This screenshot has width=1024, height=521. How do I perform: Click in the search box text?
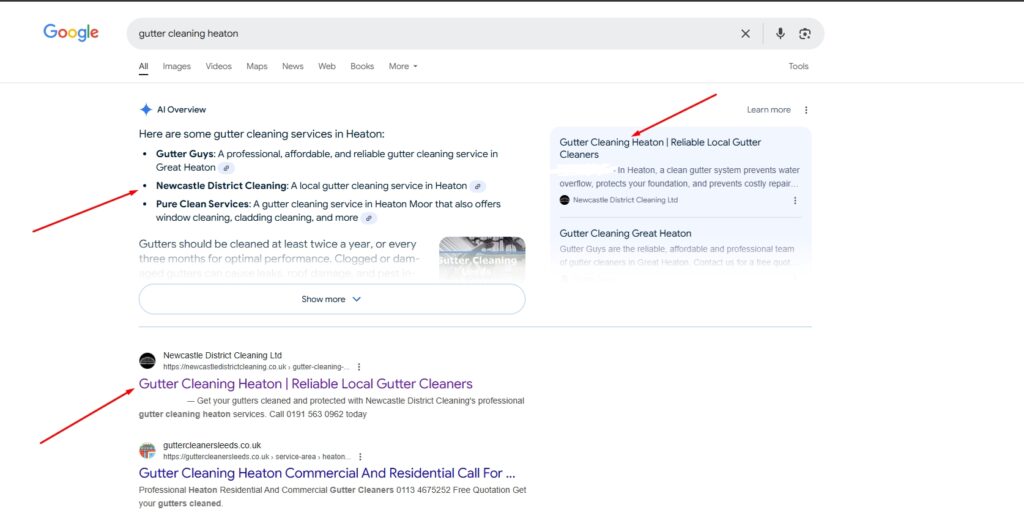point(189,33)
